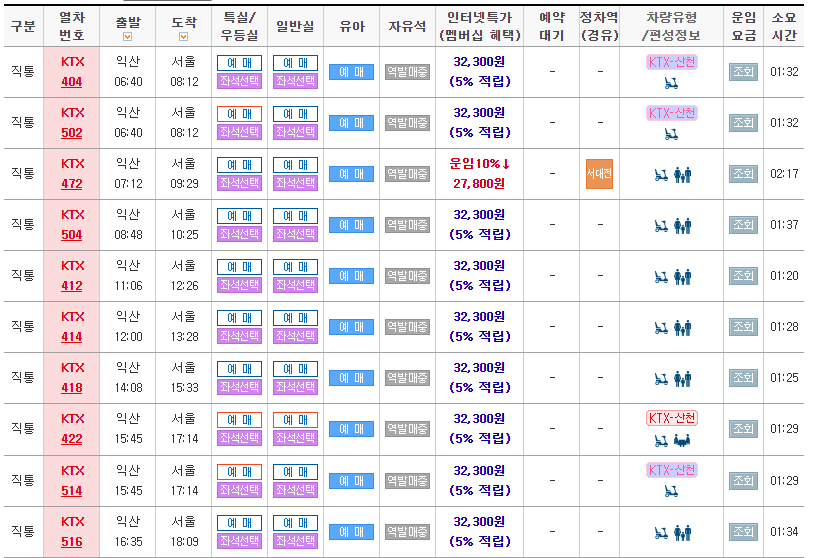Click the wheelchair seat icon for KTX 472

tap(661, 175)
